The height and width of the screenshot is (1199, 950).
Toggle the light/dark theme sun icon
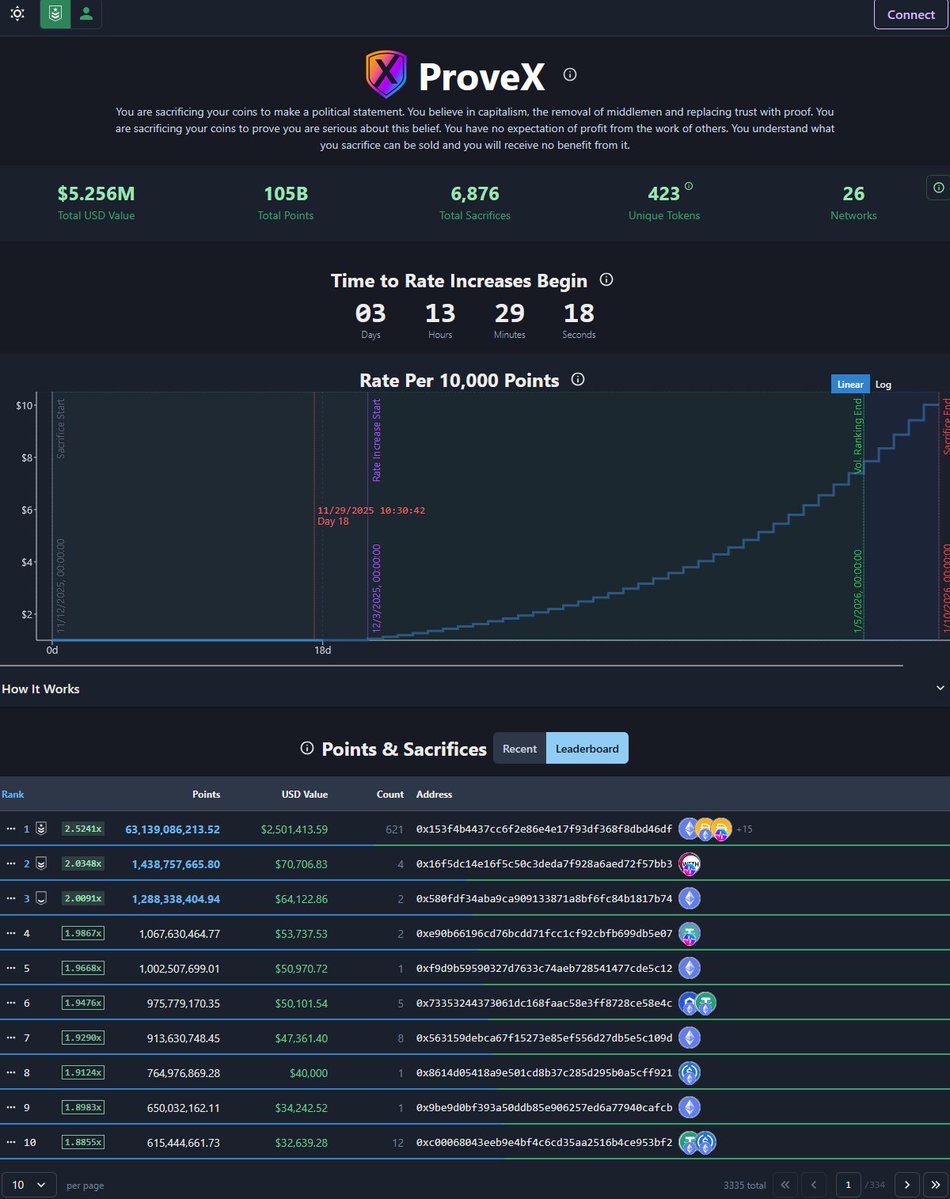click(17, 14)
